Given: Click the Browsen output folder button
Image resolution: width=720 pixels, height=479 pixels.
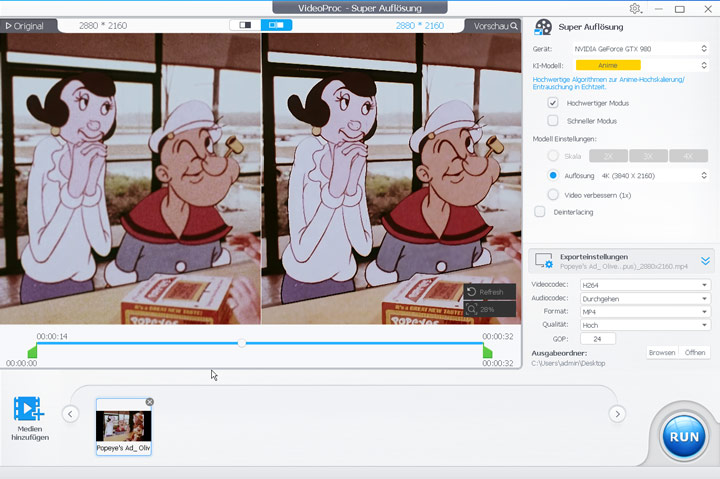Looking at the screenshot, I should click(662, 353).
